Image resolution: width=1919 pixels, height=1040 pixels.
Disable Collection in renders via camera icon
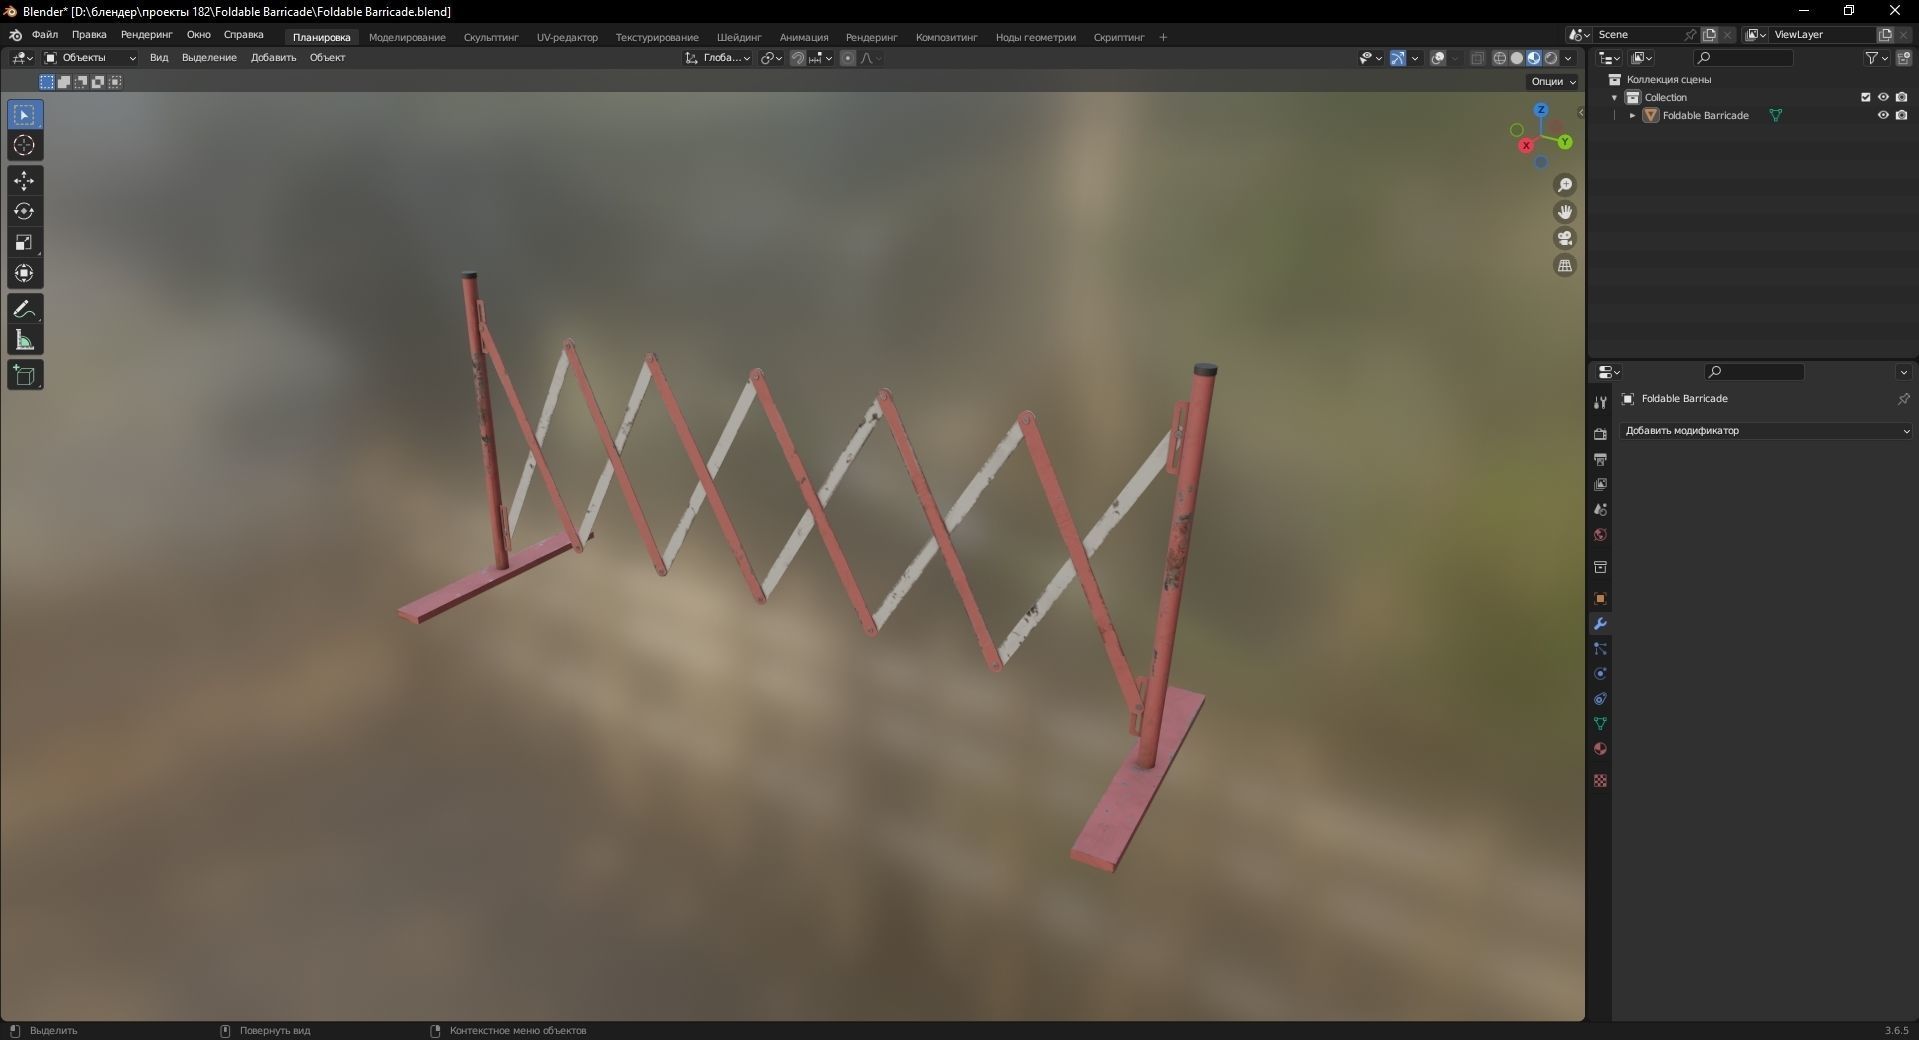click(x=1901, y=97)
